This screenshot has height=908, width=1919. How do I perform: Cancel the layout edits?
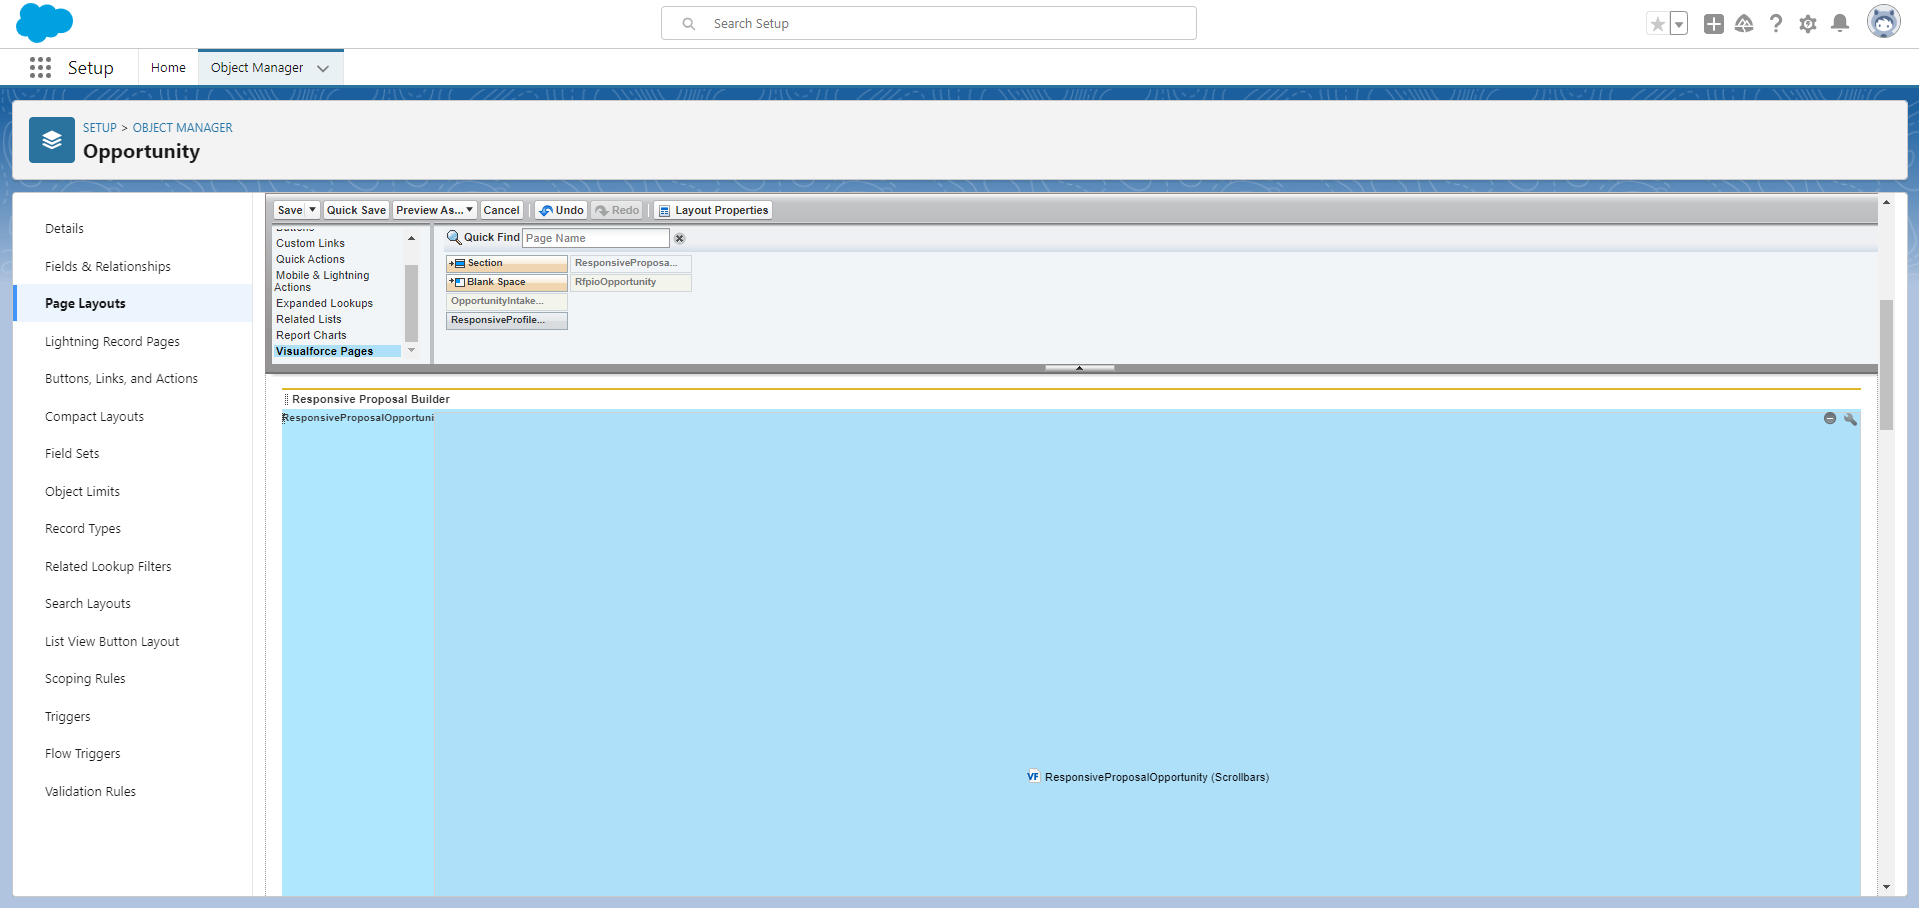click(x=501, y=210)
